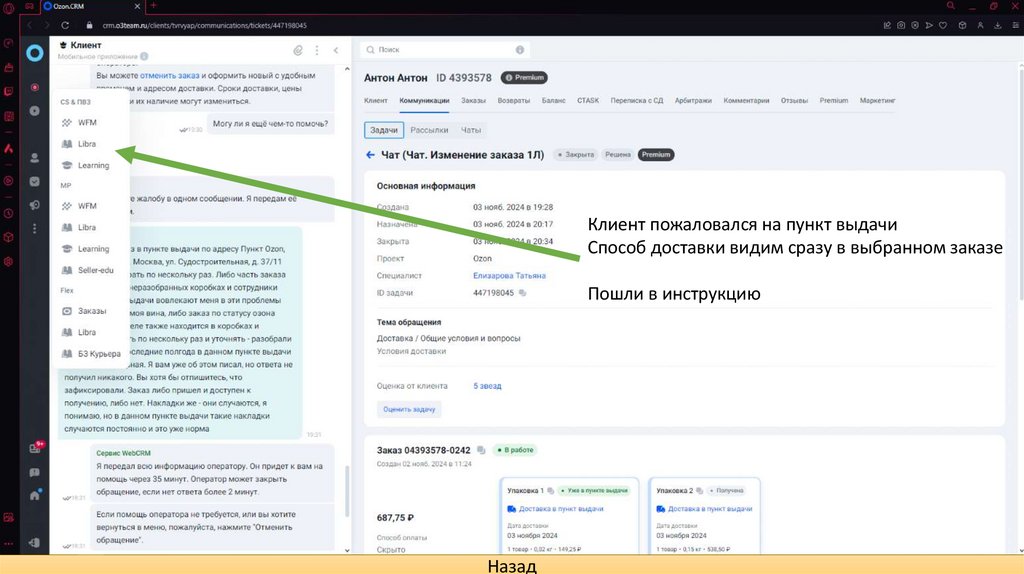Viewport: 1024px width, 574px height.
Task: Go back with the blue arrow beside Чат title
Action: (x=370, y=155)
